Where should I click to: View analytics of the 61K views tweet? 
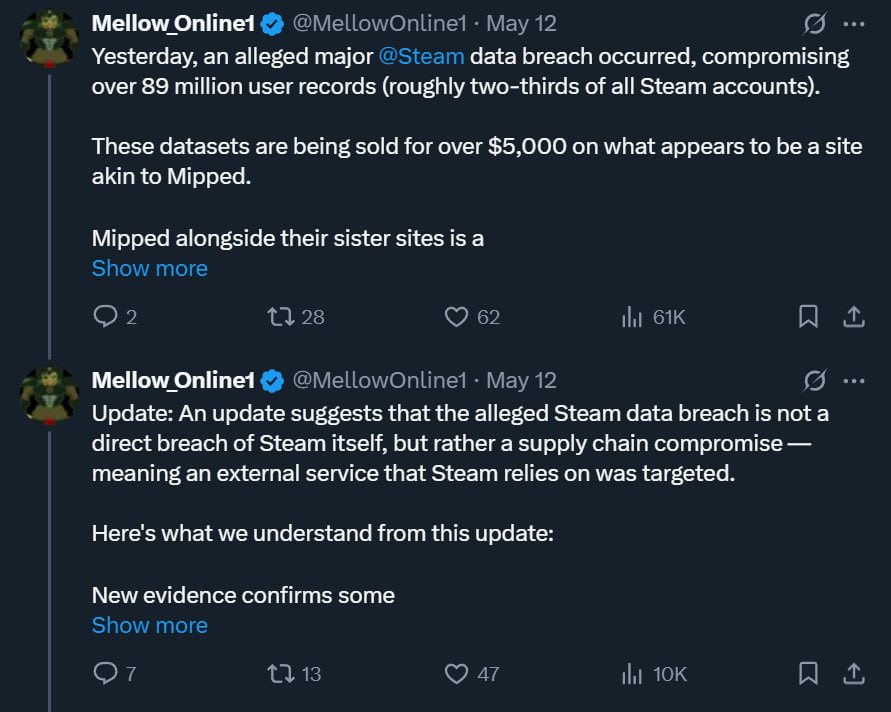[x=632, y=317]
